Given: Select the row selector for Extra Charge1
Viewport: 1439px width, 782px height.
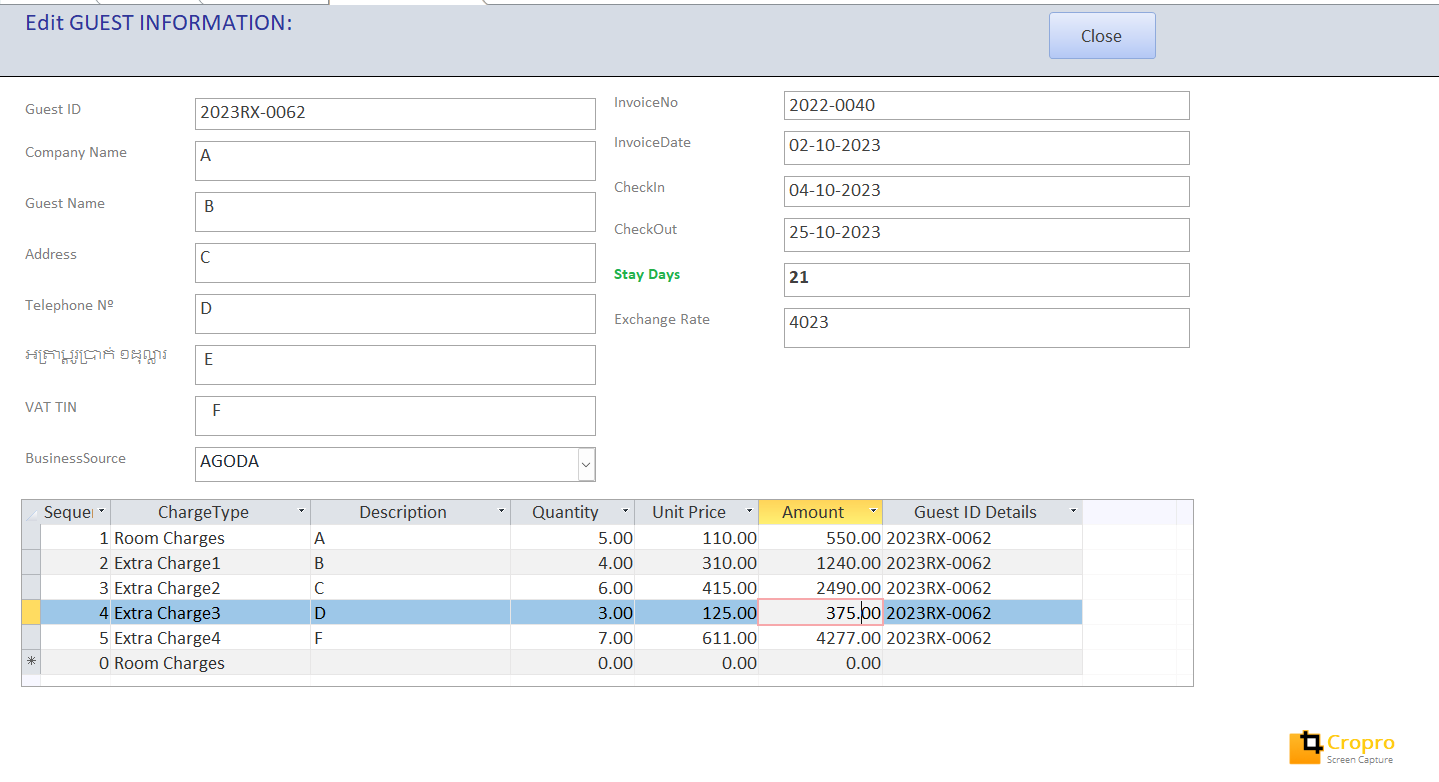Looking at the screenshot, I should click(x=31, y=563).
